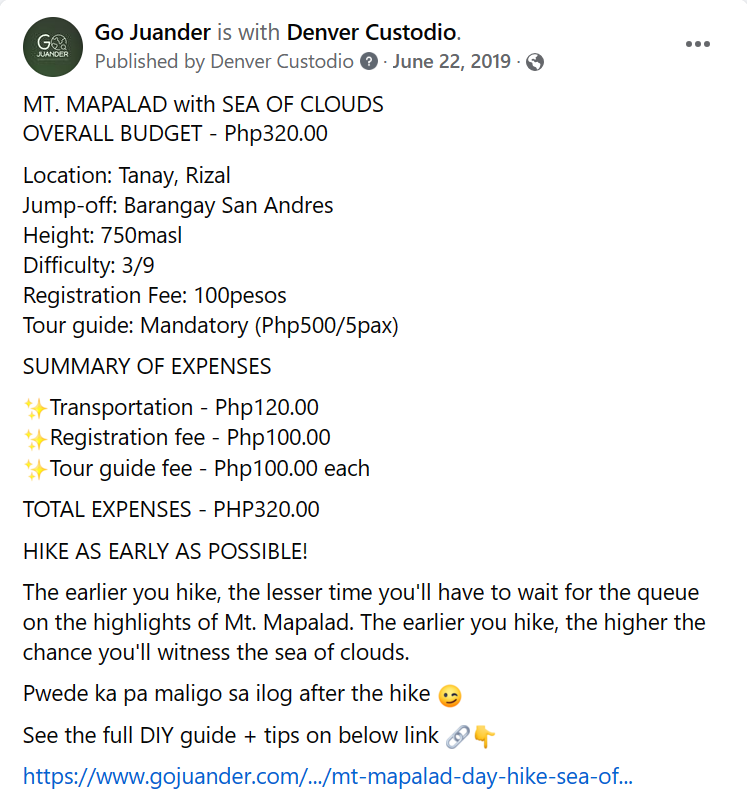Click the sparkle emoji beside Registration fee

pos(35,438)
